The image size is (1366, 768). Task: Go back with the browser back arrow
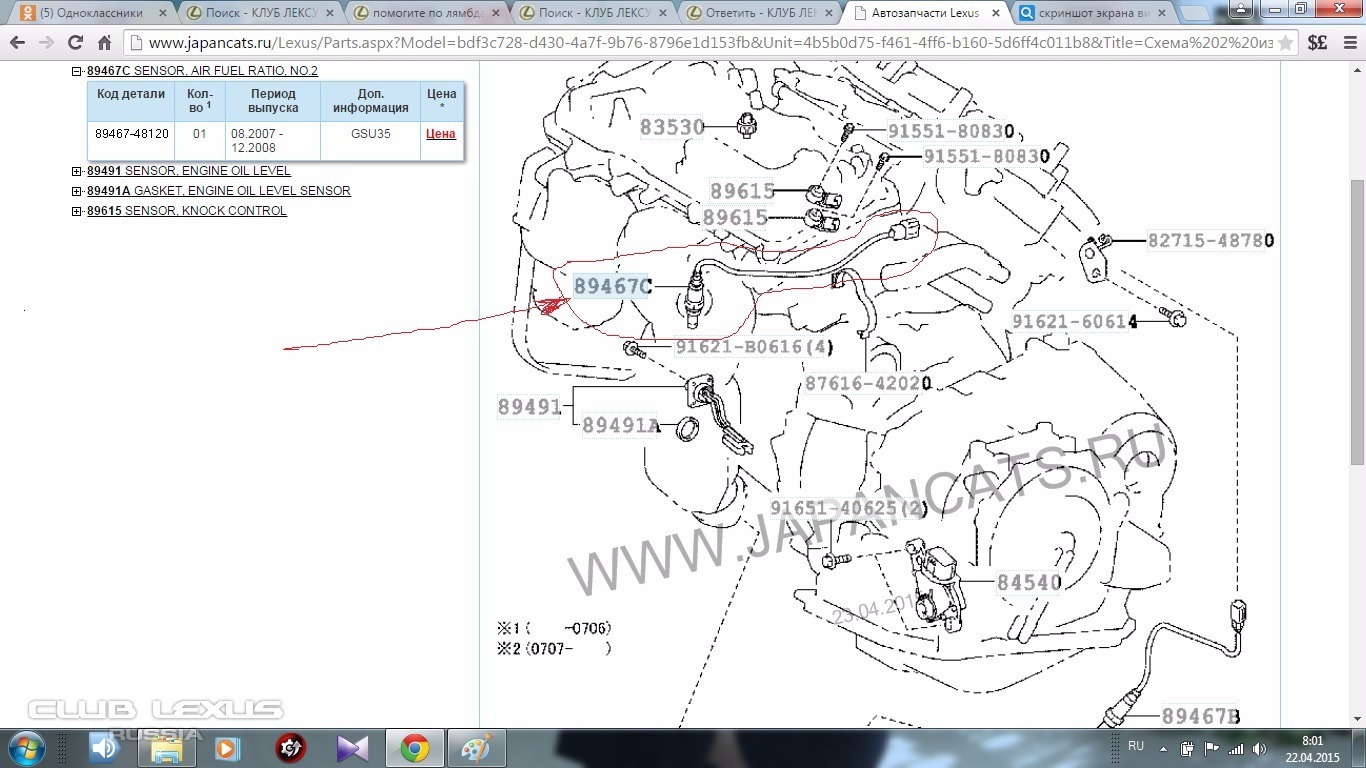pyautogui.click(x=17, y=43)
